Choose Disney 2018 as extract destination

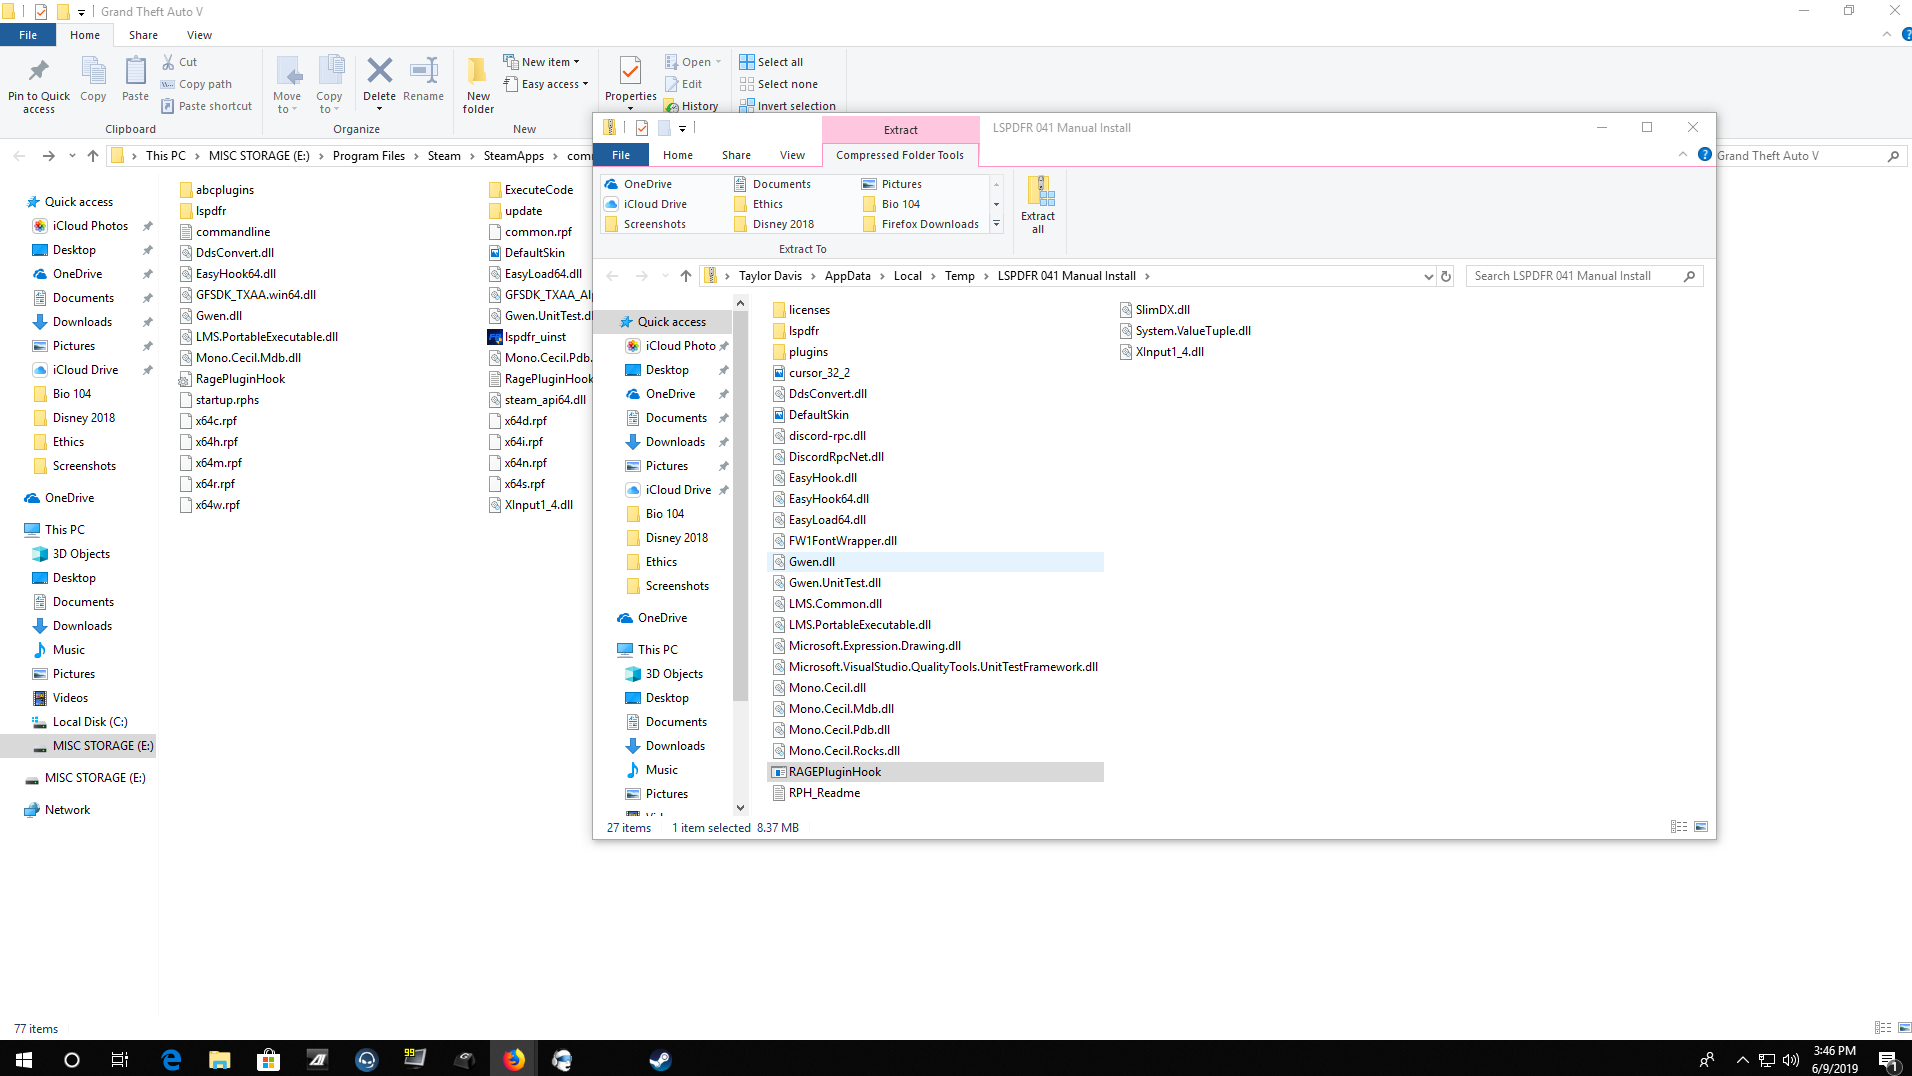click(x=774, y=224)
